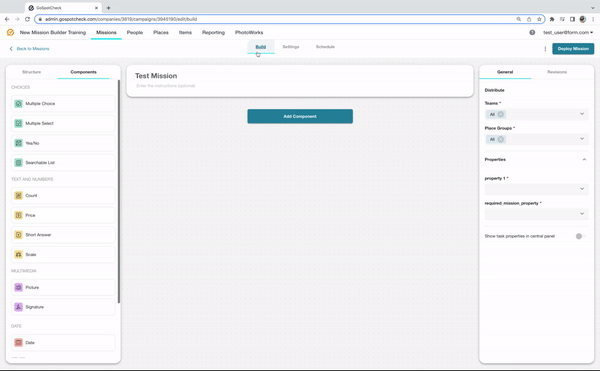The height and width of the screenshot is (371, 600).
Task: Click the Searchable List component icon
Action: [18, 163]
